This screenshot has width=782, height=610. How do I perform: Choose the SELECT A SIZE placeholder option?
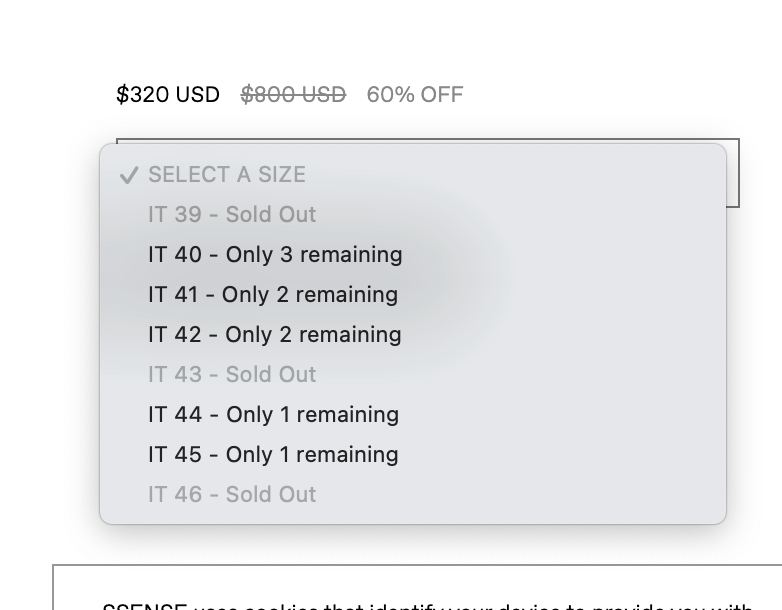pos(227,175)
